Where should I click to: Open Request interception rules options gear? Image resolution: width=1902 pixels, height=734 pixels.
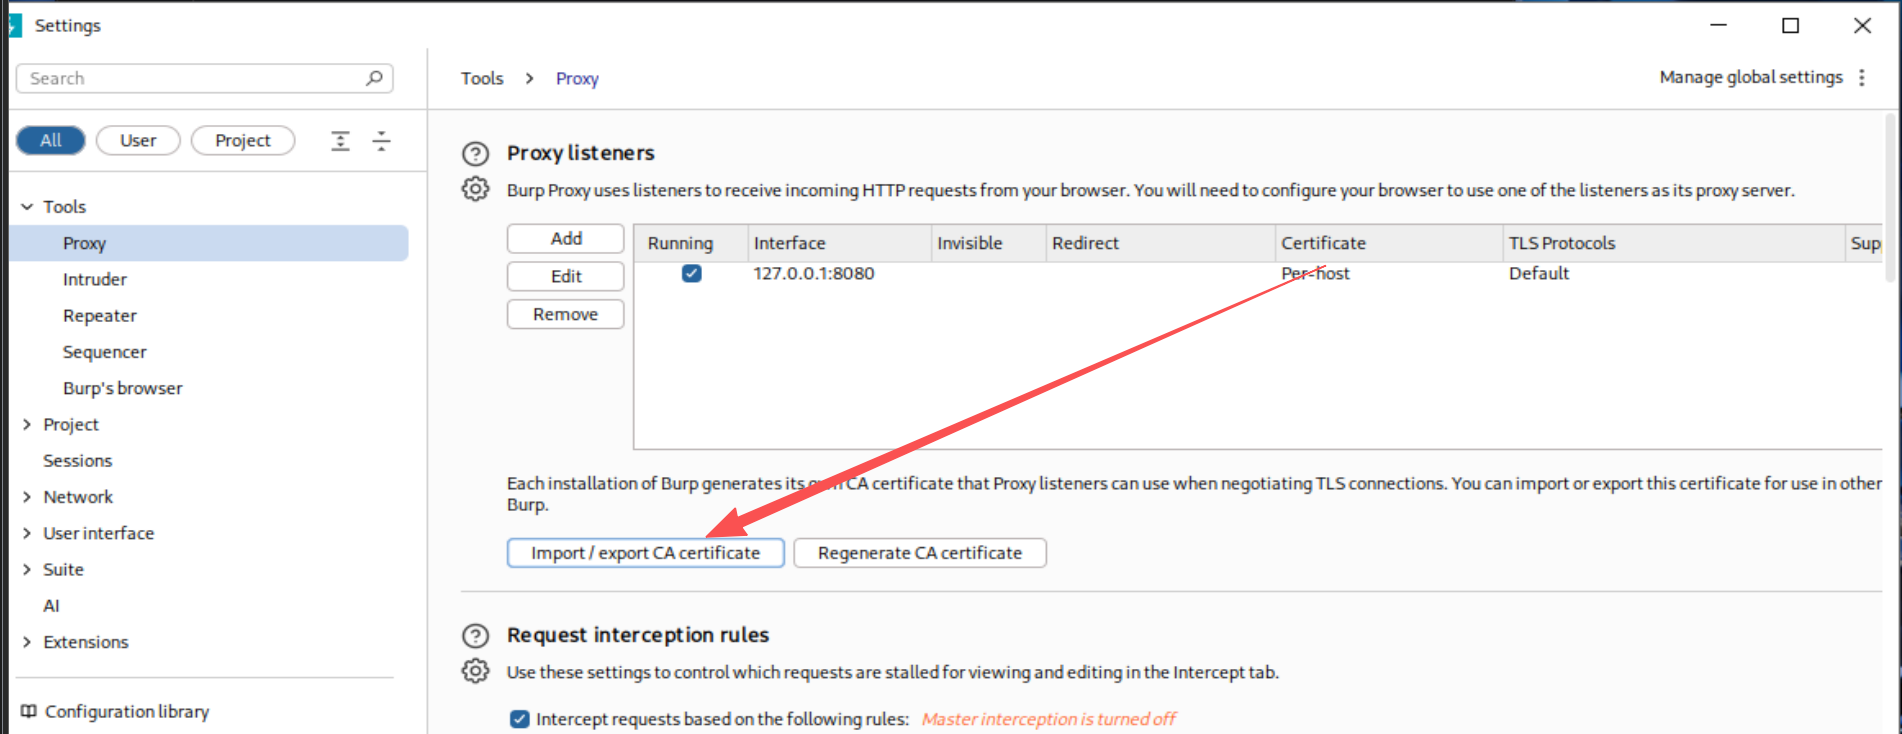[475, 671]
